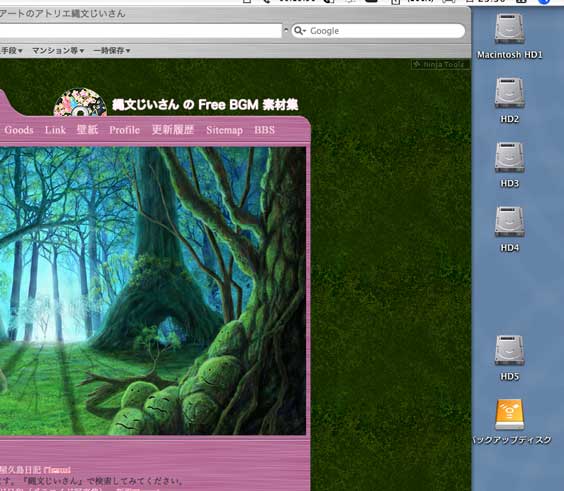Open the Link page in site navigation
Viewport: 564px width, 491px height.
pos(55,130)
